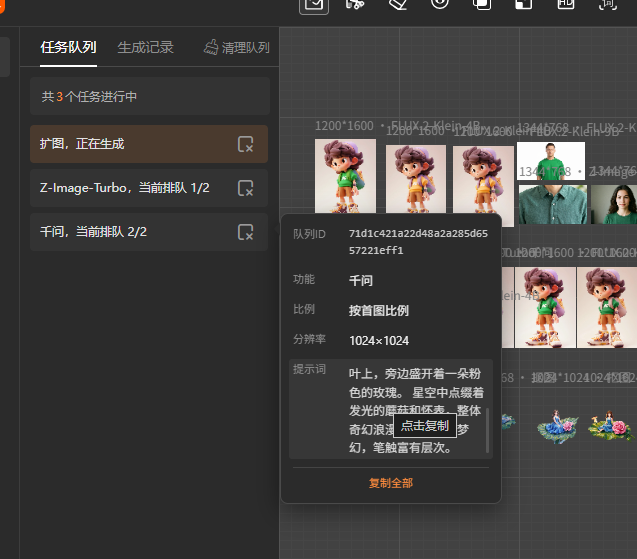Switch to the 任务队列 tab
The height and width of the screenshot is (559, 637).
(x=68, y=48)
